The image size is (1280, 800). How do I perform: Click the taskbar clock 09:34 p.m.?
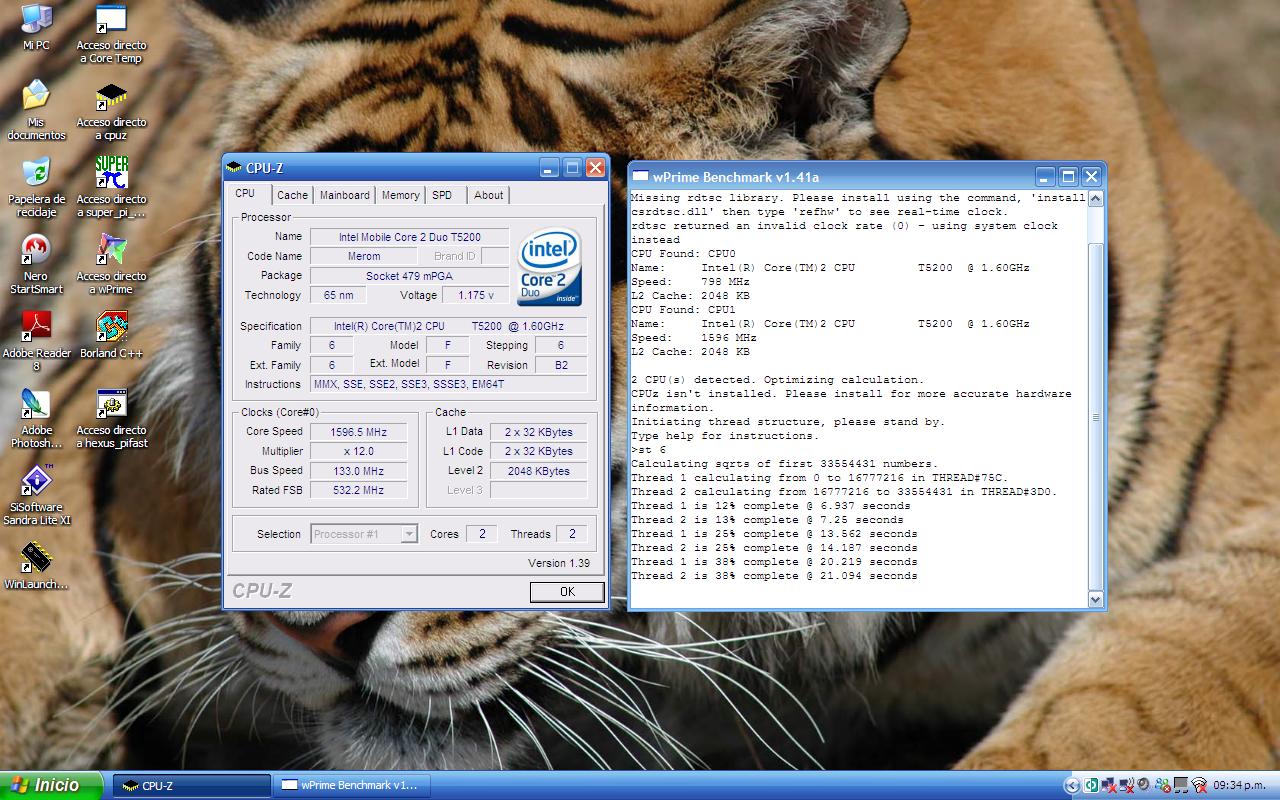coord(1239,785)
